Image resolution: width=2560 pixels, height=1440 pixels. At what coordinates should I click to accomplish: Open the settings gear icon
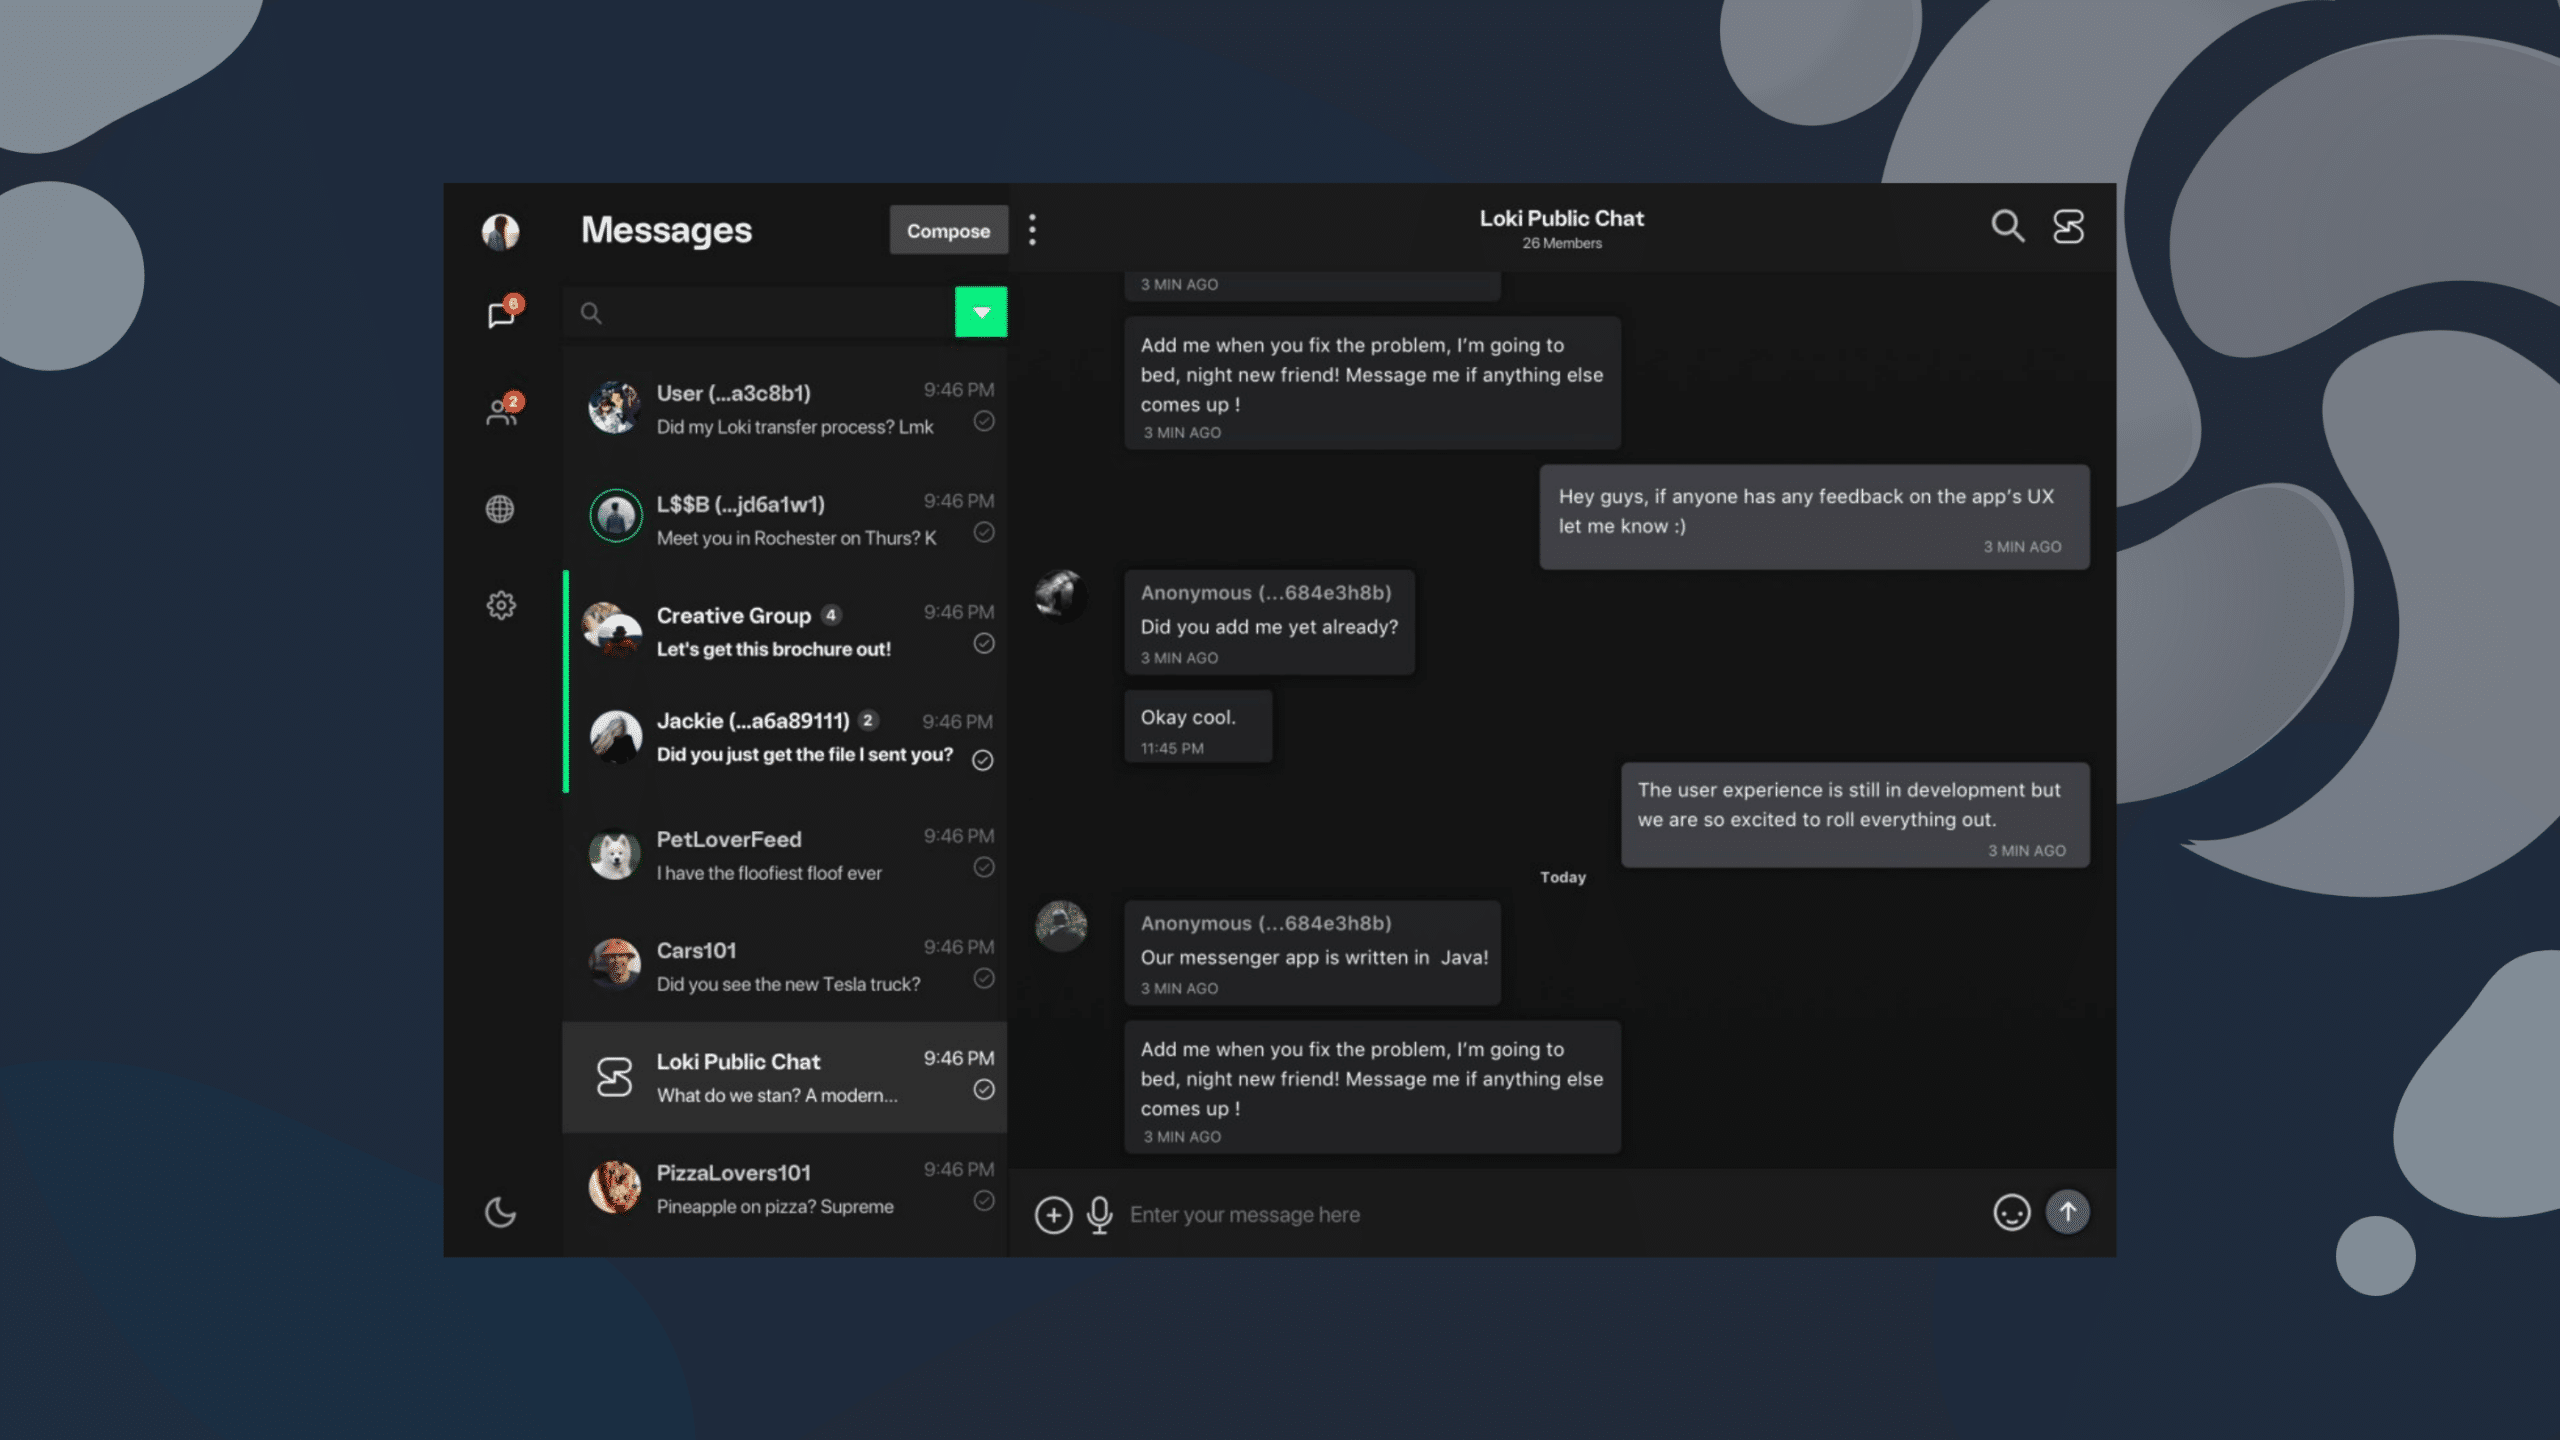coord(500,605)
